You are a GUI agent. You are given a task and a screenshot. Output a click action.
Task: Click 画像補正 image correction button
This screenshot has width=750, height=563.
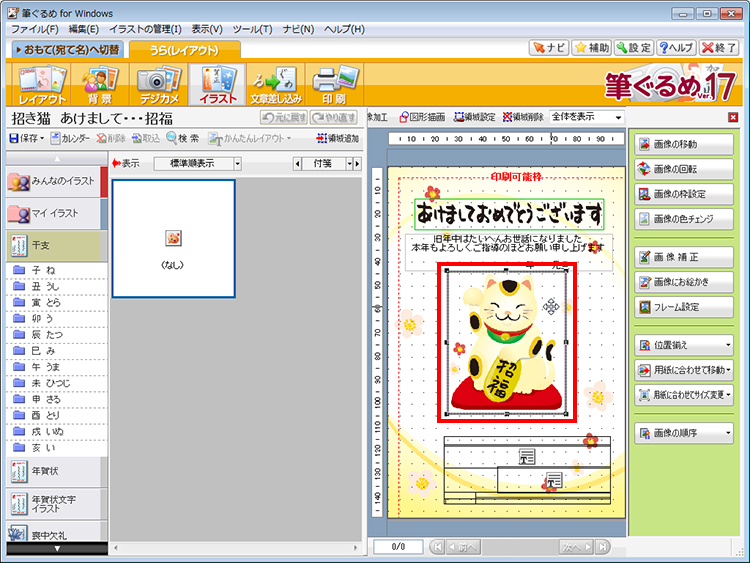tap(684, 257)
